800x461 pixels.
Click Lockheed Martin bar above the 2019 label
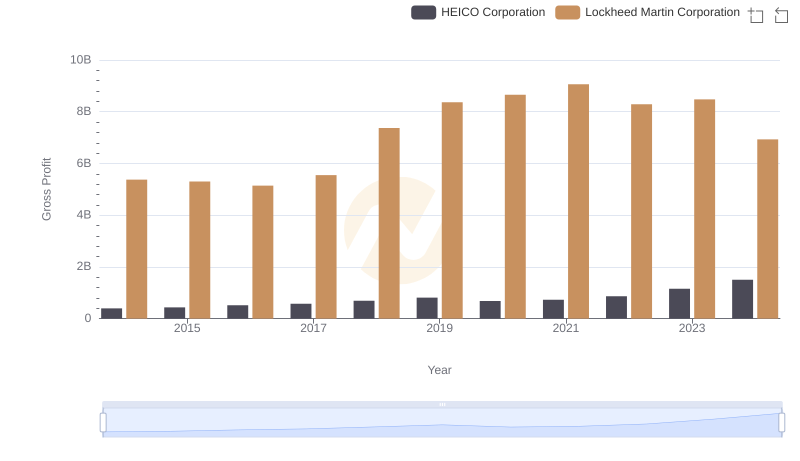click(x=452, y=210)
